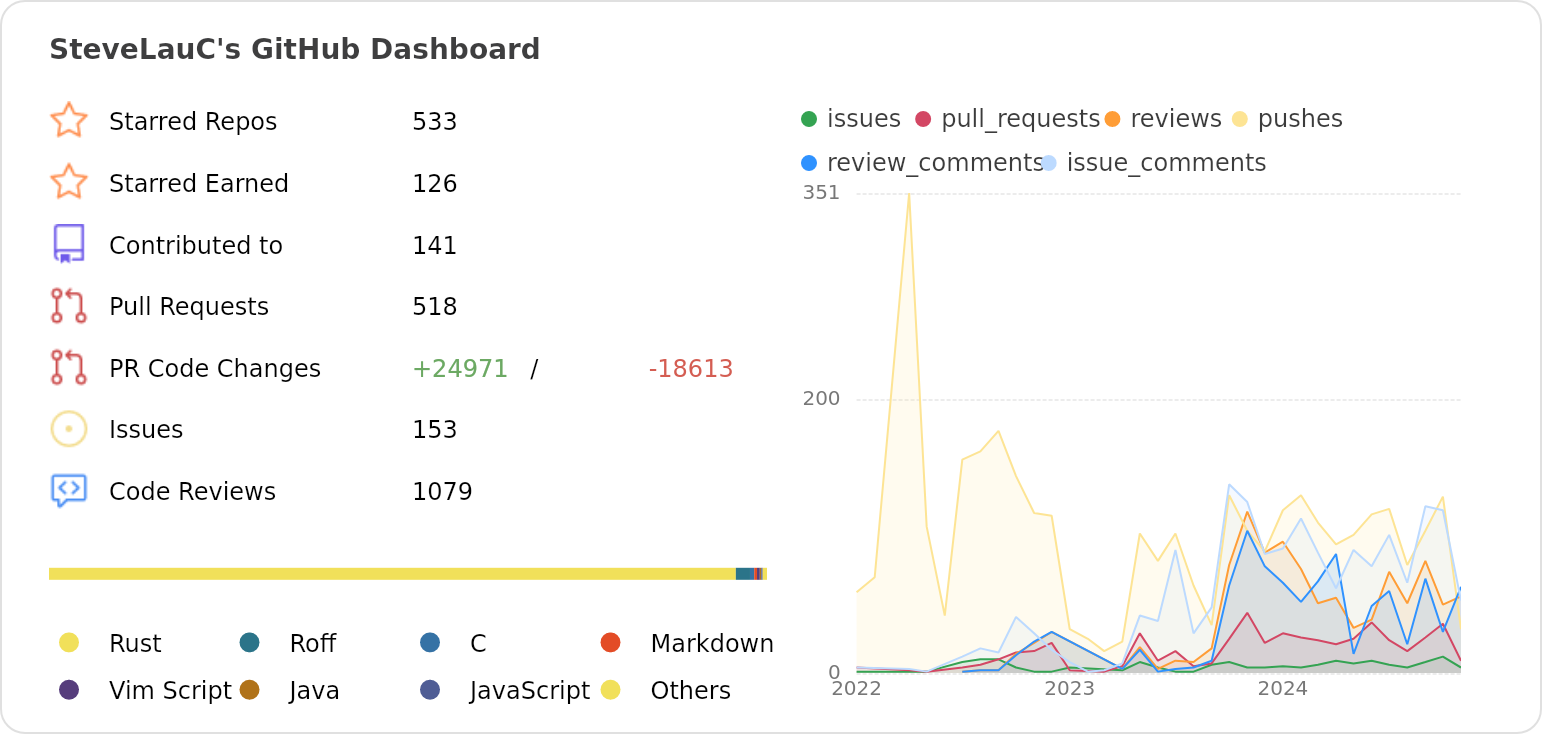Click the 351 y-axis label
This screenshot has width=1542, height=734.
pyautogui.click(x=822, y=192)
